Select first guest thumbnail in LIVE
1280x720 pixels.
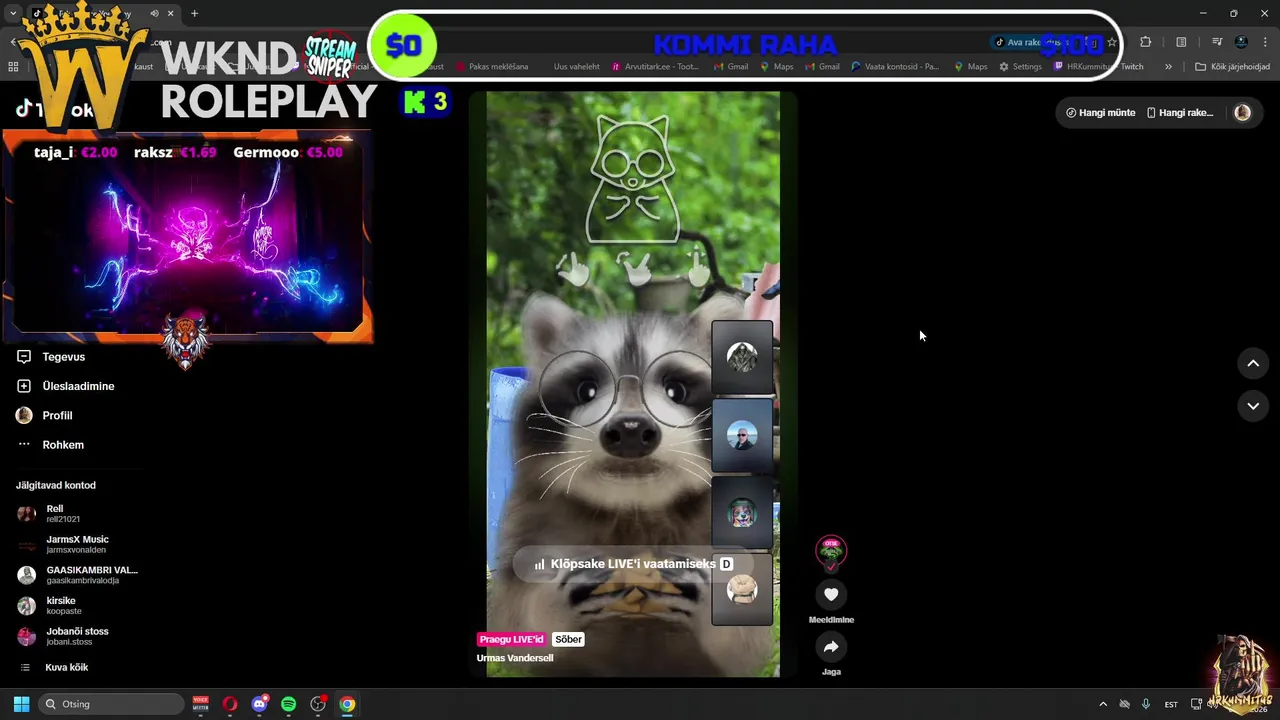pyautogui.click(x=742, y=359)
